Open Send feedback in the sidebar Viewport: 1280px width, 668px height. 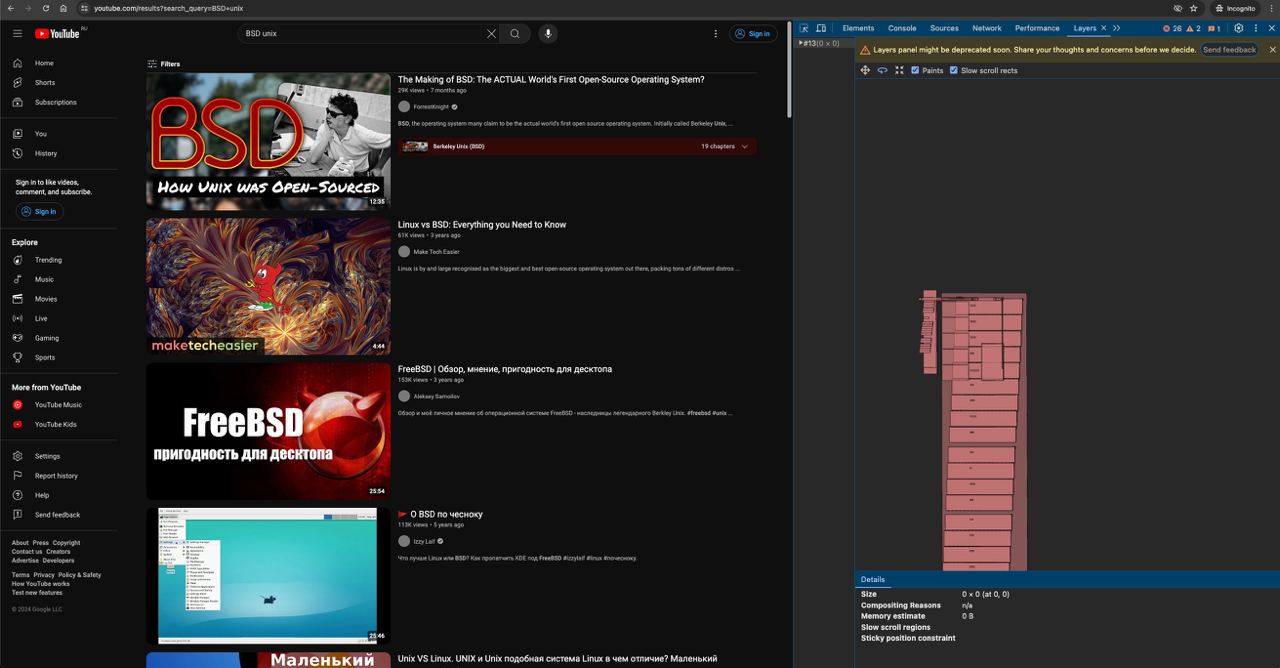[x=61, y=515]
